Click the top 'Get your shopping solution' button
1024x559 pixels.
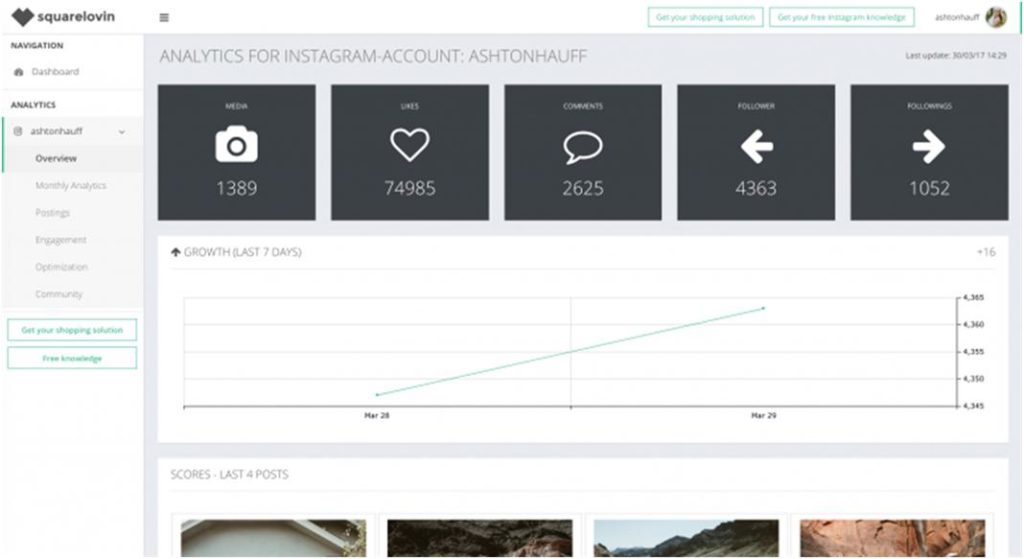click(705, 18)
